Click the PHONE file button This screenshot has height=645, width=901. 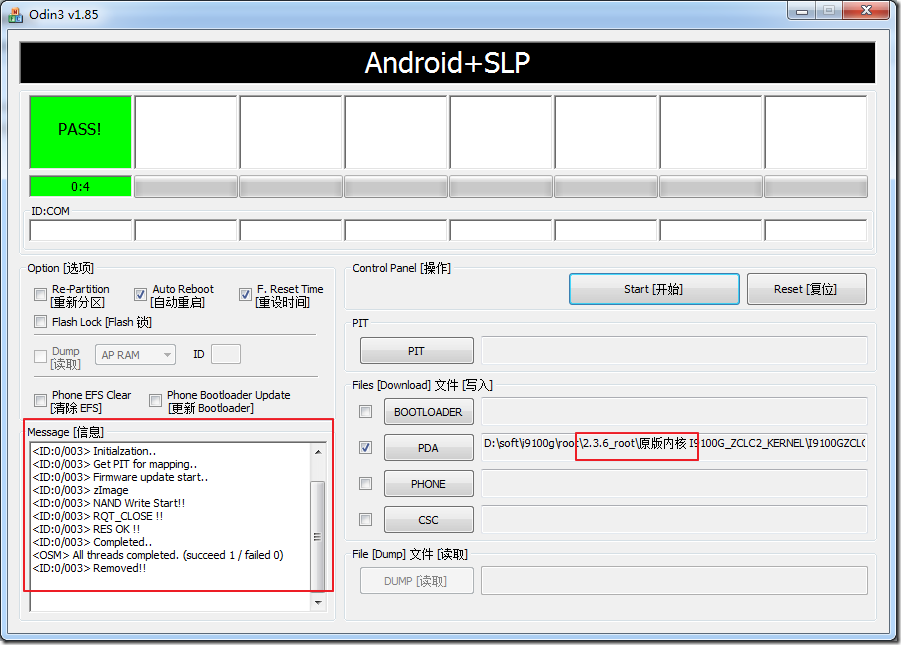pyautogui.click(x=429, y=484)
